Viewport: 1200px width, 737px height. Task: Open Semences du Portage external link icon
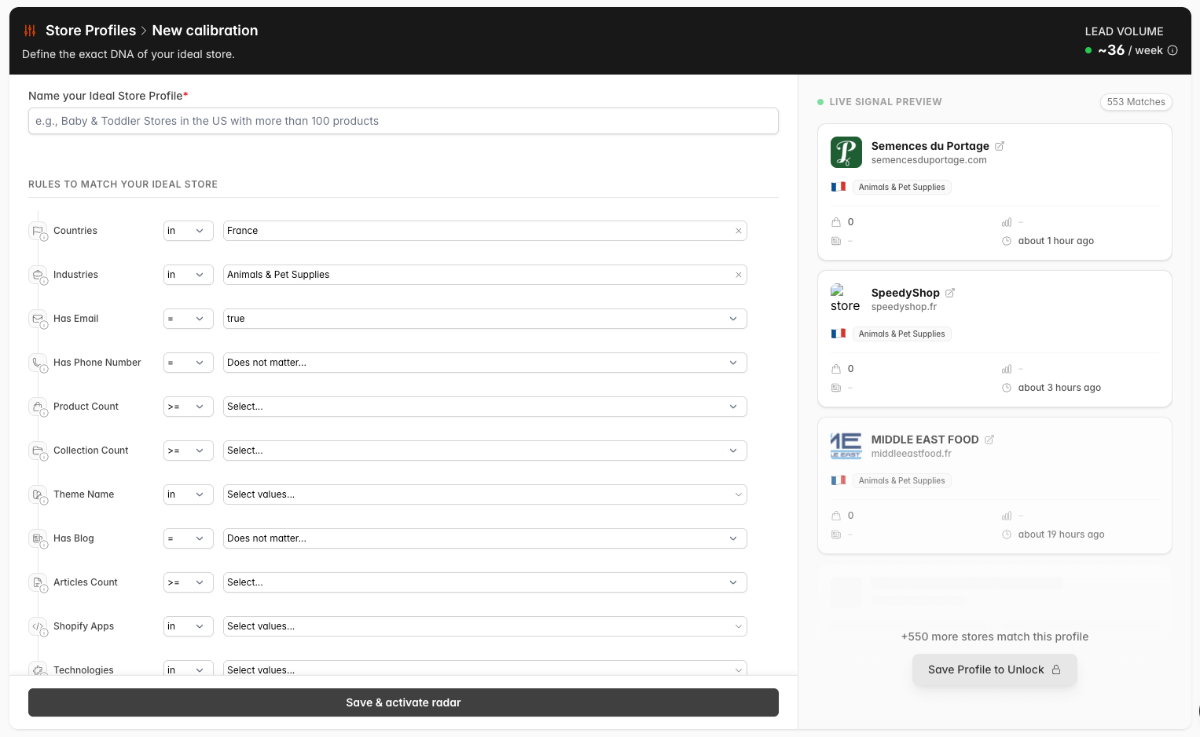(x=999, y=146)
